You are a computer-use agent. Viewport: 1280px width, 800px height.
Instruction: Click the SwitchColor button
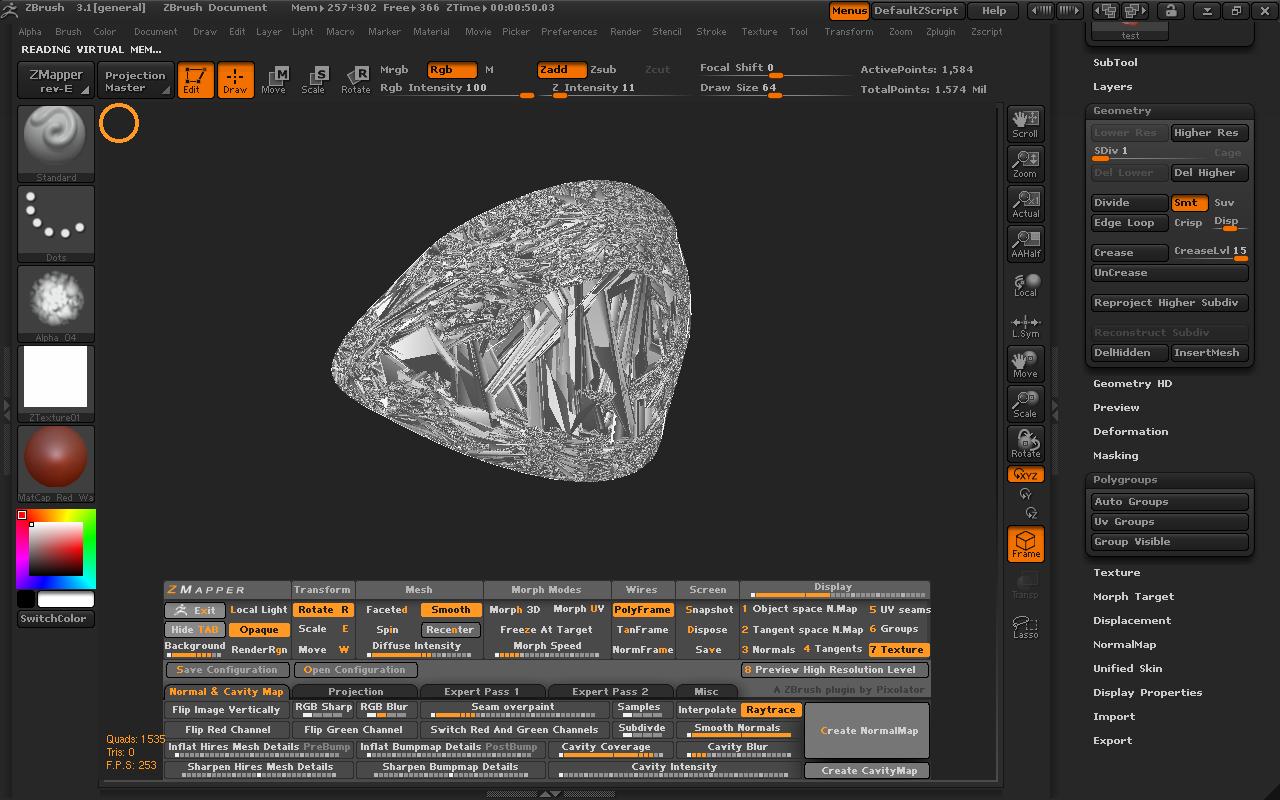pos(56,619)
